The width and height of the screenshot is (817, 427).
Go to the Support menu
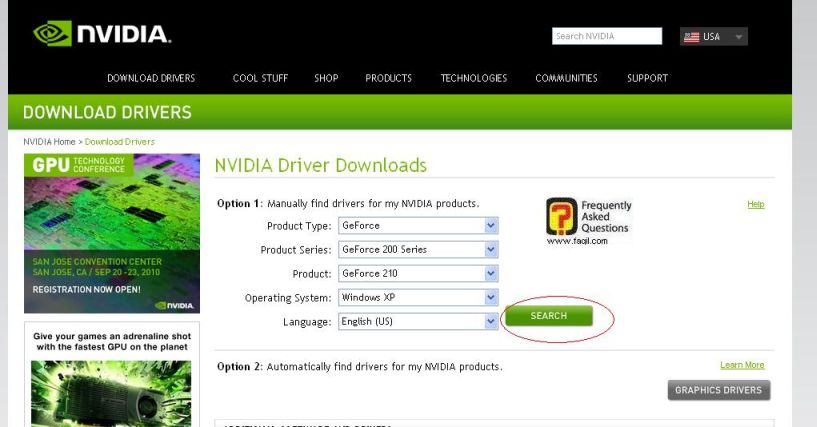pyautogui.click(x=647, y=78)
